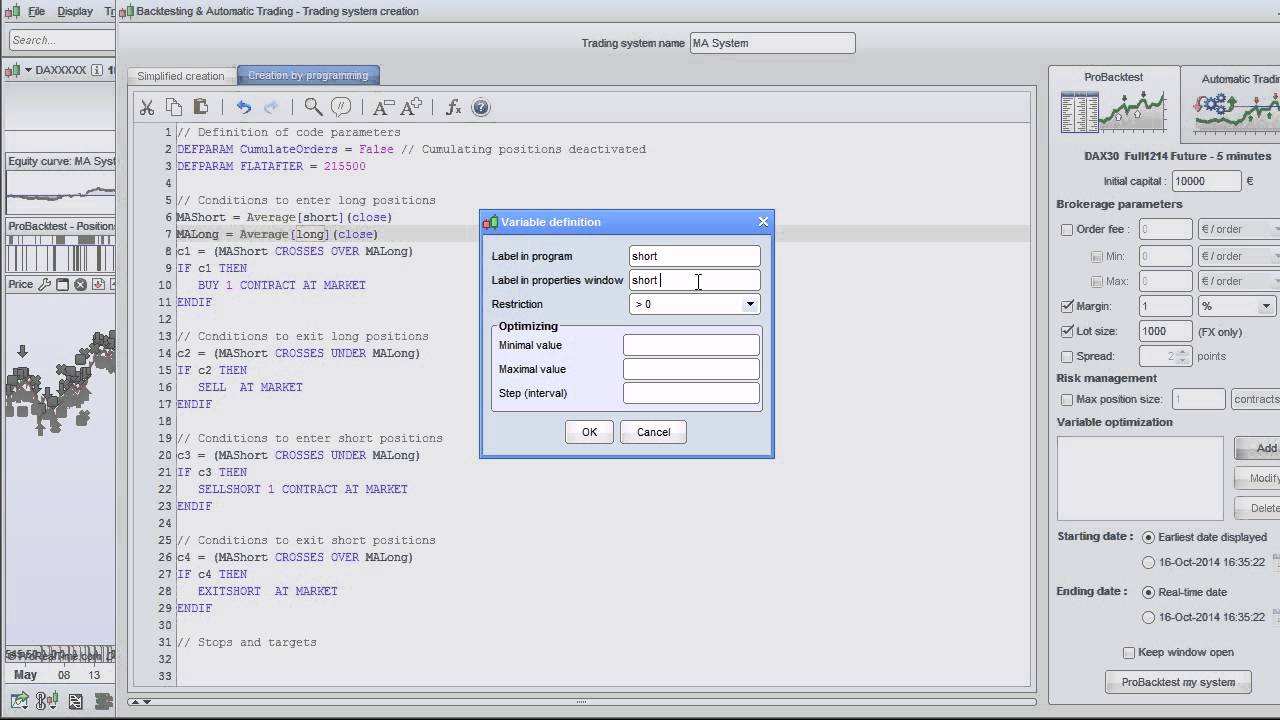The width and height of the screenshot is (1280, 720).
Task: Uncheck the Margin checkbox
Action: pos(1067,306)
